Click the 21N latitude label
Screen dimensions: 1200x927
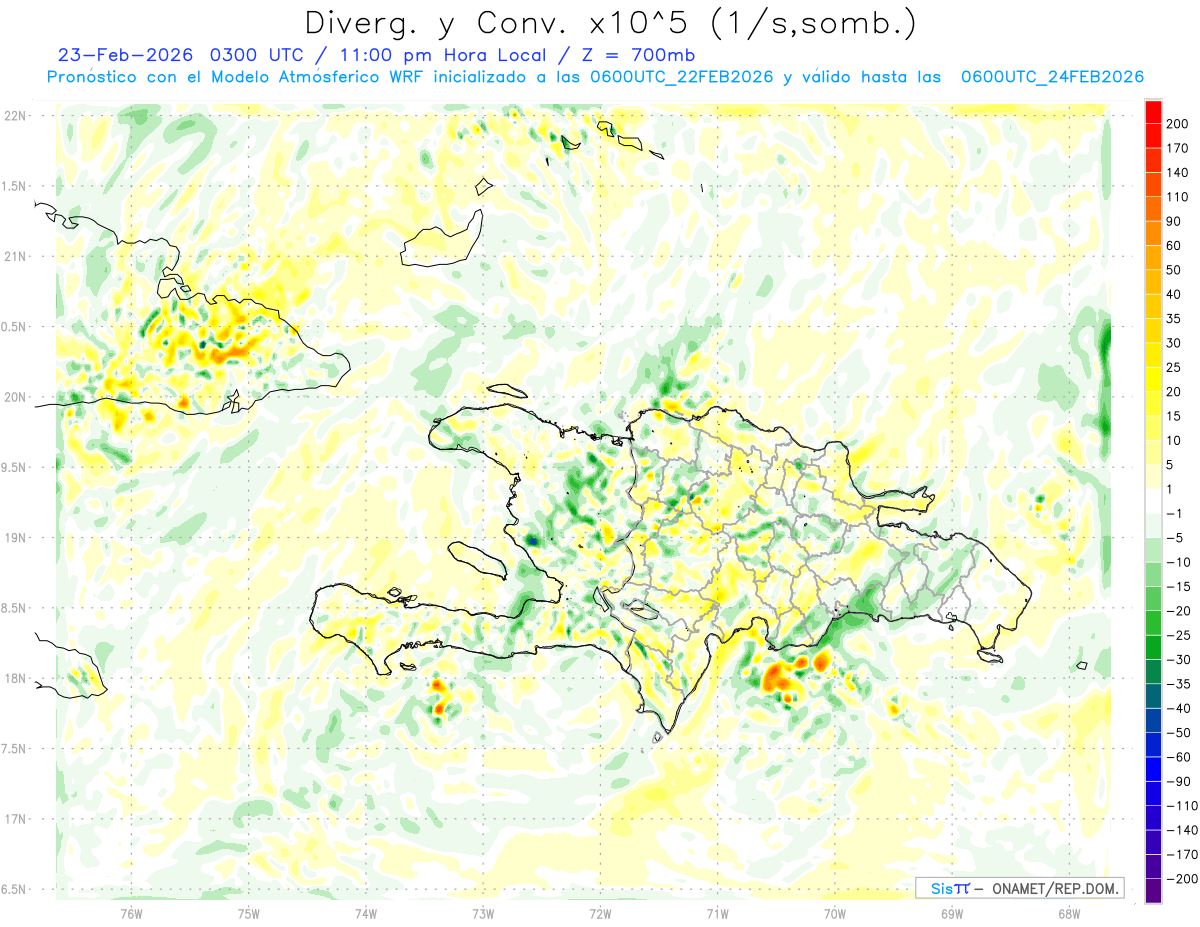[15, 257]
